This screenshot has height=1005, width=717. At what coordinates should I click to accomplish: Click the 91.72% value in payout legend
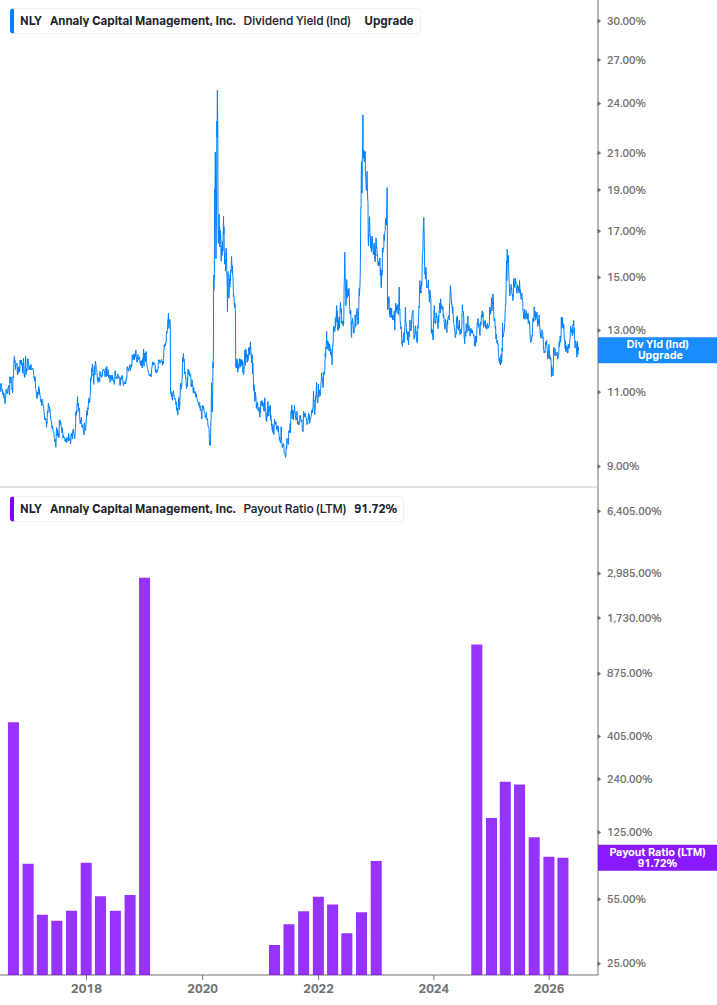(375, 509)
